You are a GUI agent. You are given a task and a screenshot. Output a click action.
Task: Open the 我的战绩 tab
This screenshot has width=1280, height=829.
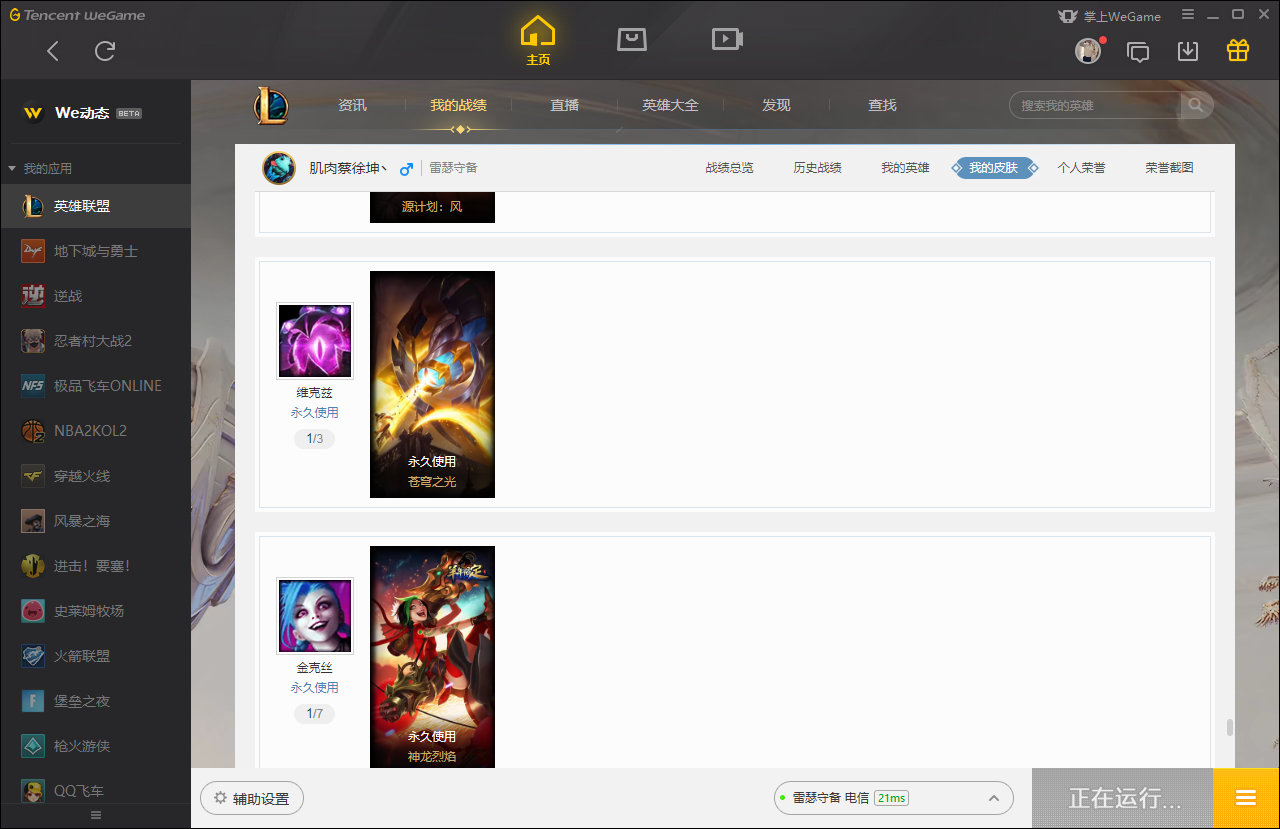pos(459,105)
